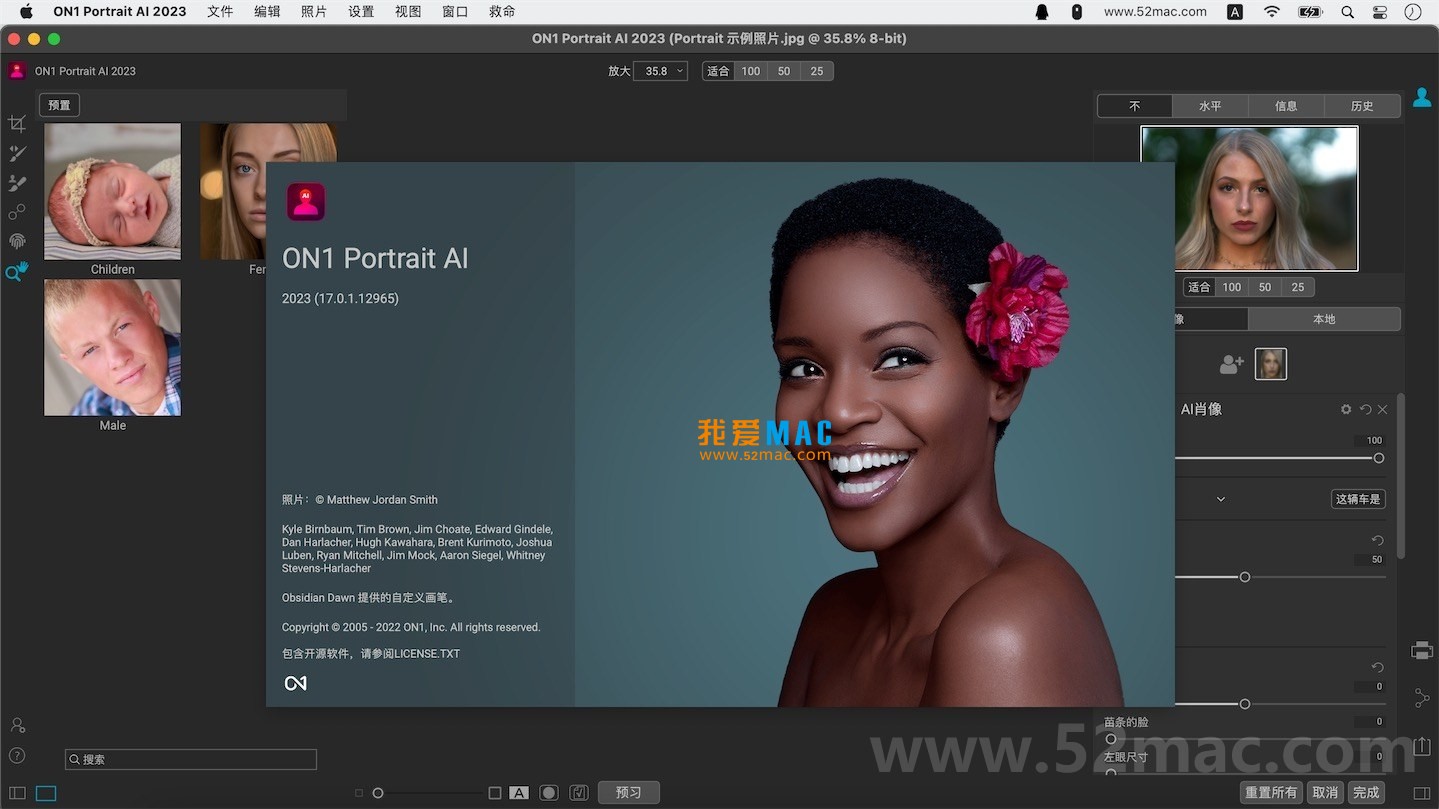Viewport: 1439px width, 809px height.
Task: Click the Portrait AI app icon in about dialog
Action: [x=306, y=201]
